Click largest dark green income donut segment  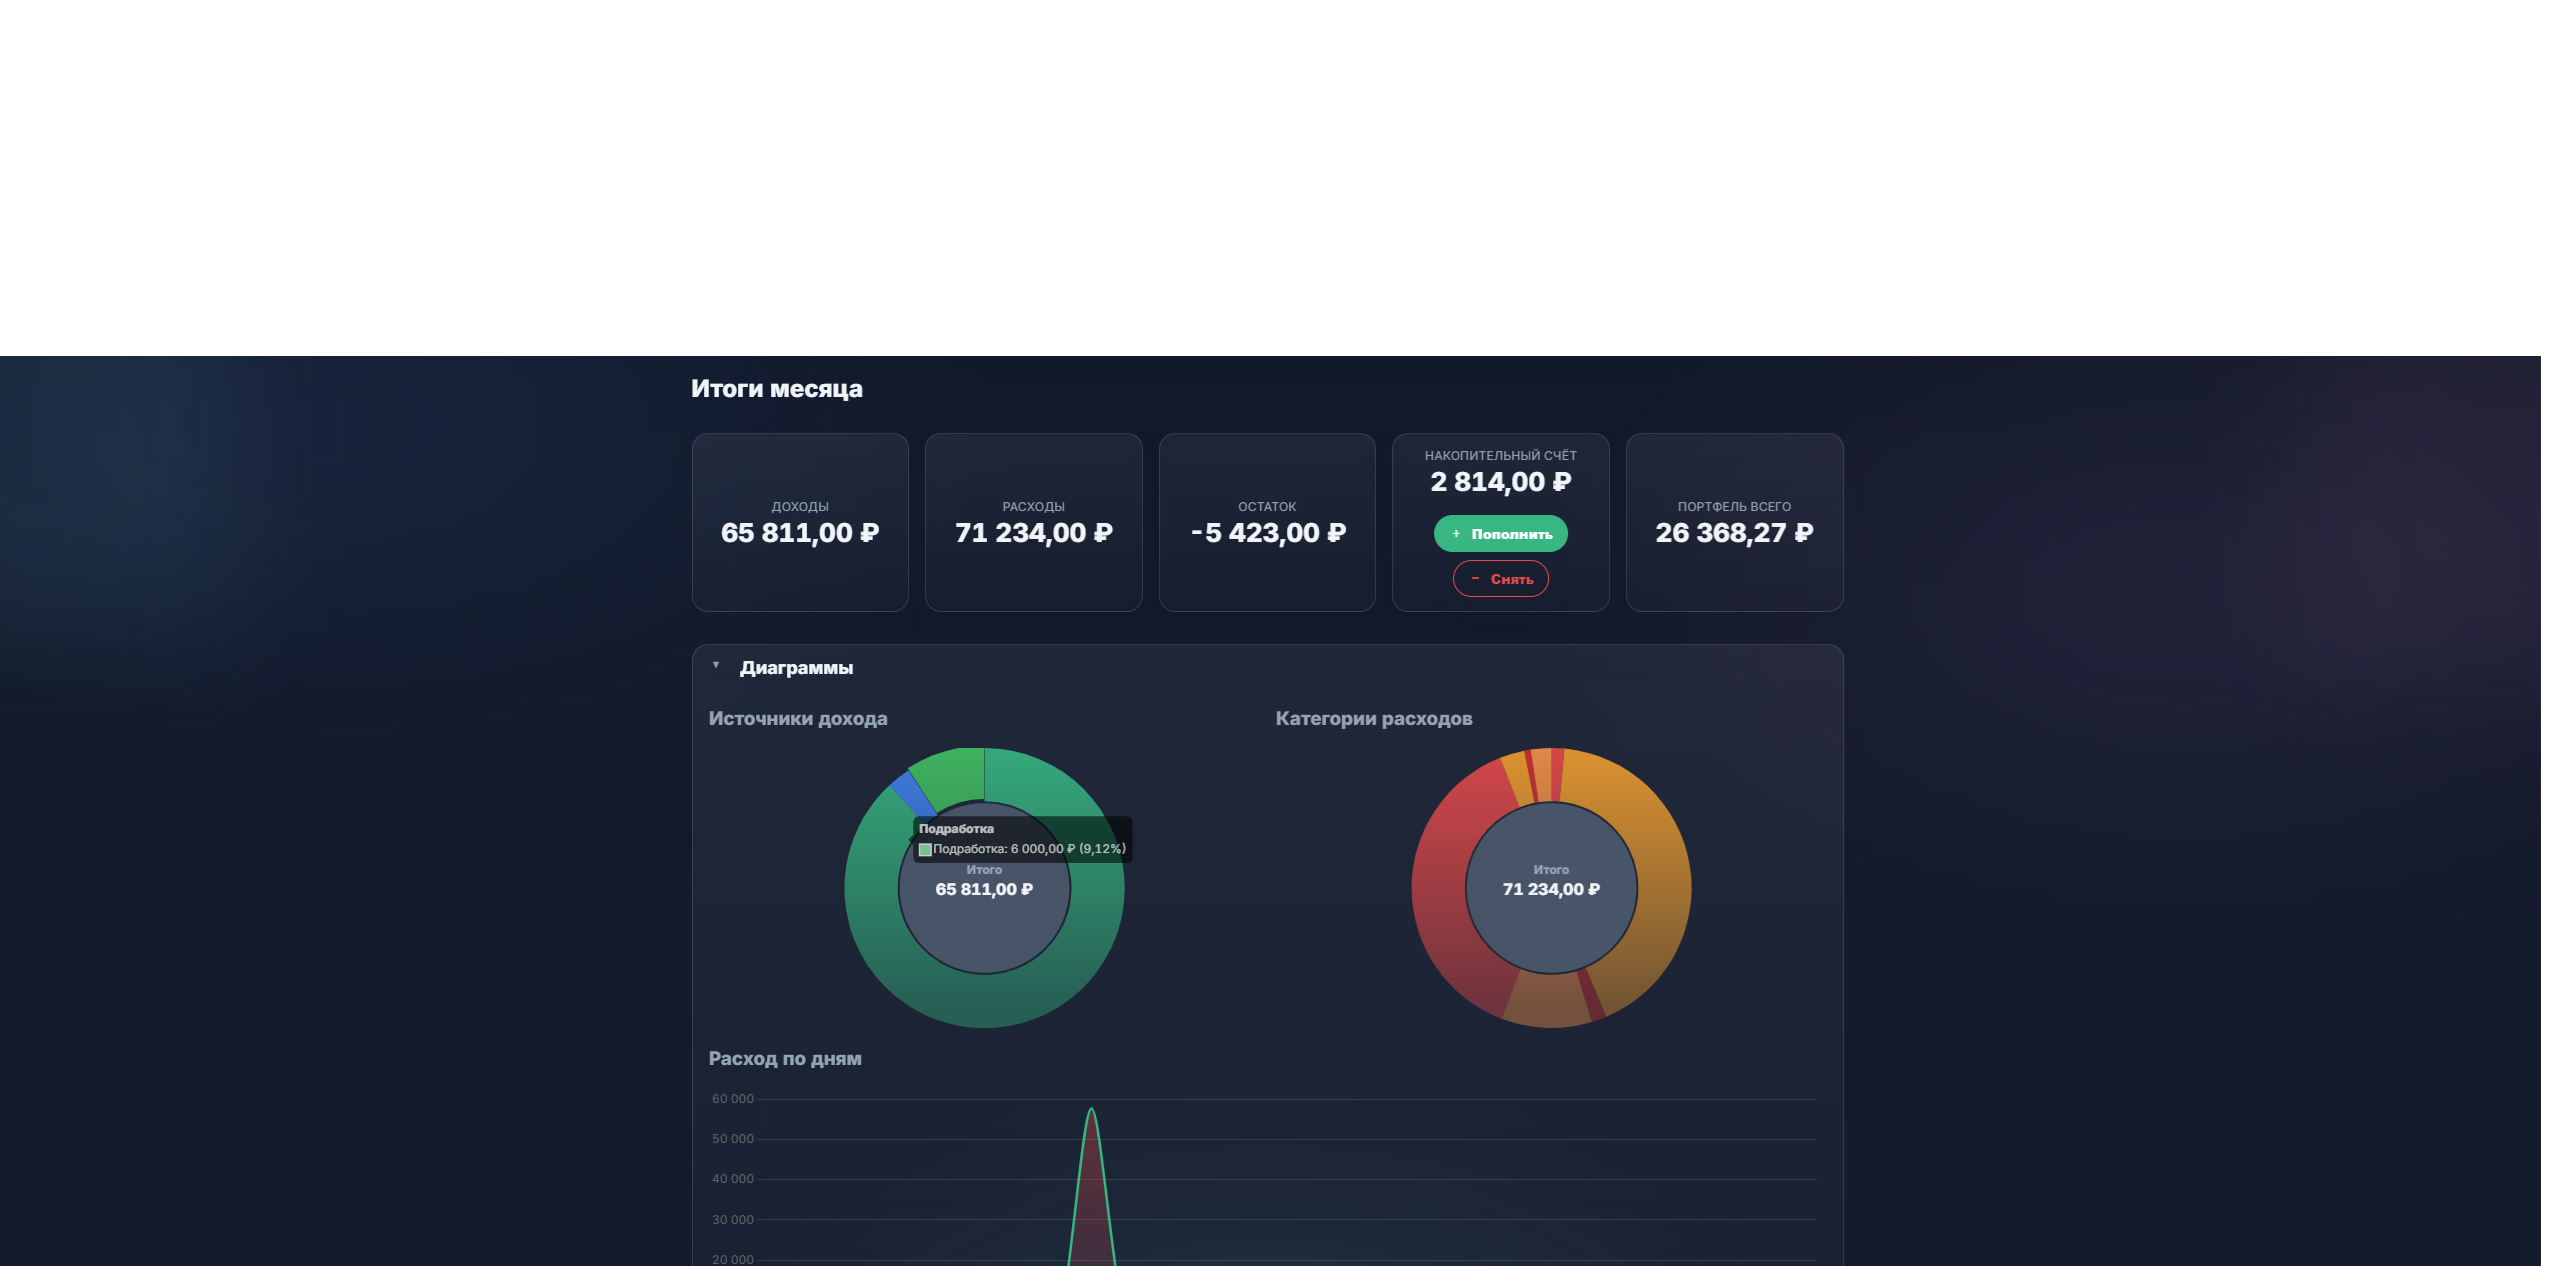985,1000
